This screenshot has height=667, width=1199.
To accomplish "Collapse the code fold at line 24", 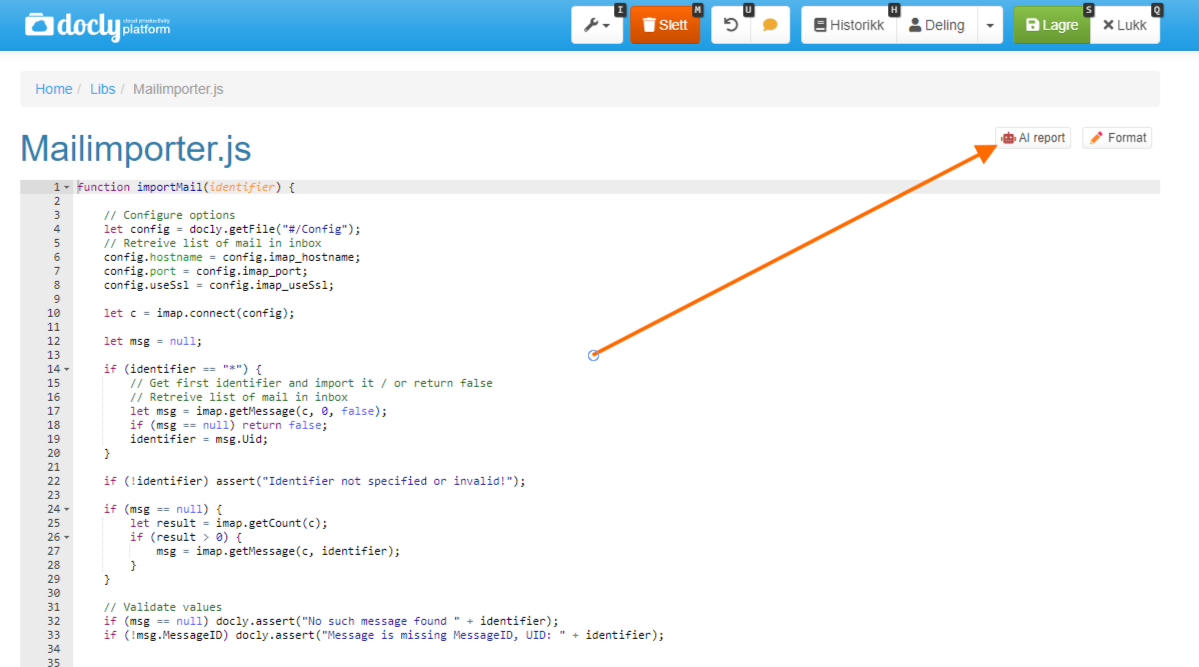I will click(x=65, y=508).
